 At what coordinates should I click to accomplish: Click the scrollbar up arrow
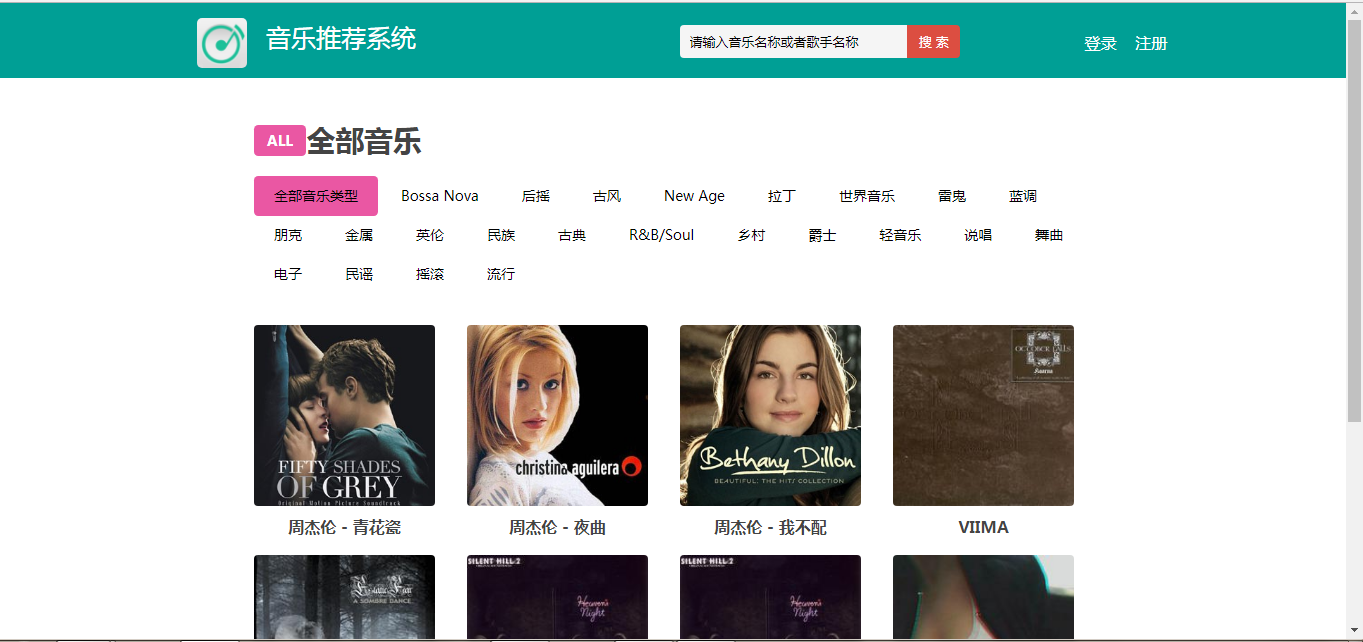click(x=1354, y=10)
